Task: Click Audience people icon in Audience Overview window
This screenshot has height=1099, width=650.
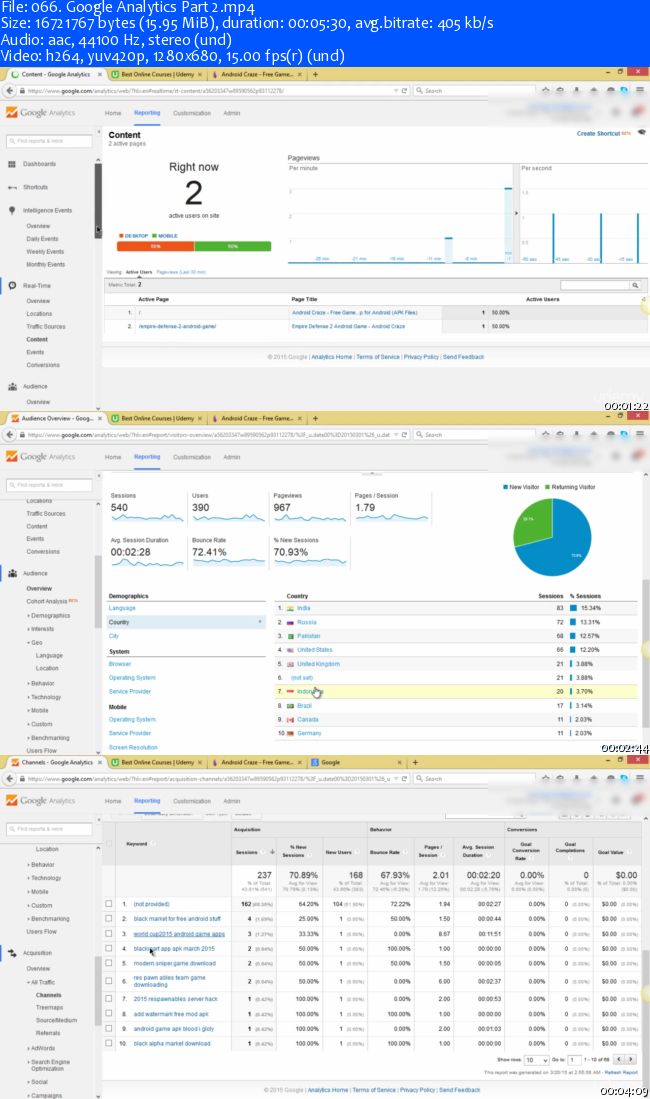Action: pos(12,573)
